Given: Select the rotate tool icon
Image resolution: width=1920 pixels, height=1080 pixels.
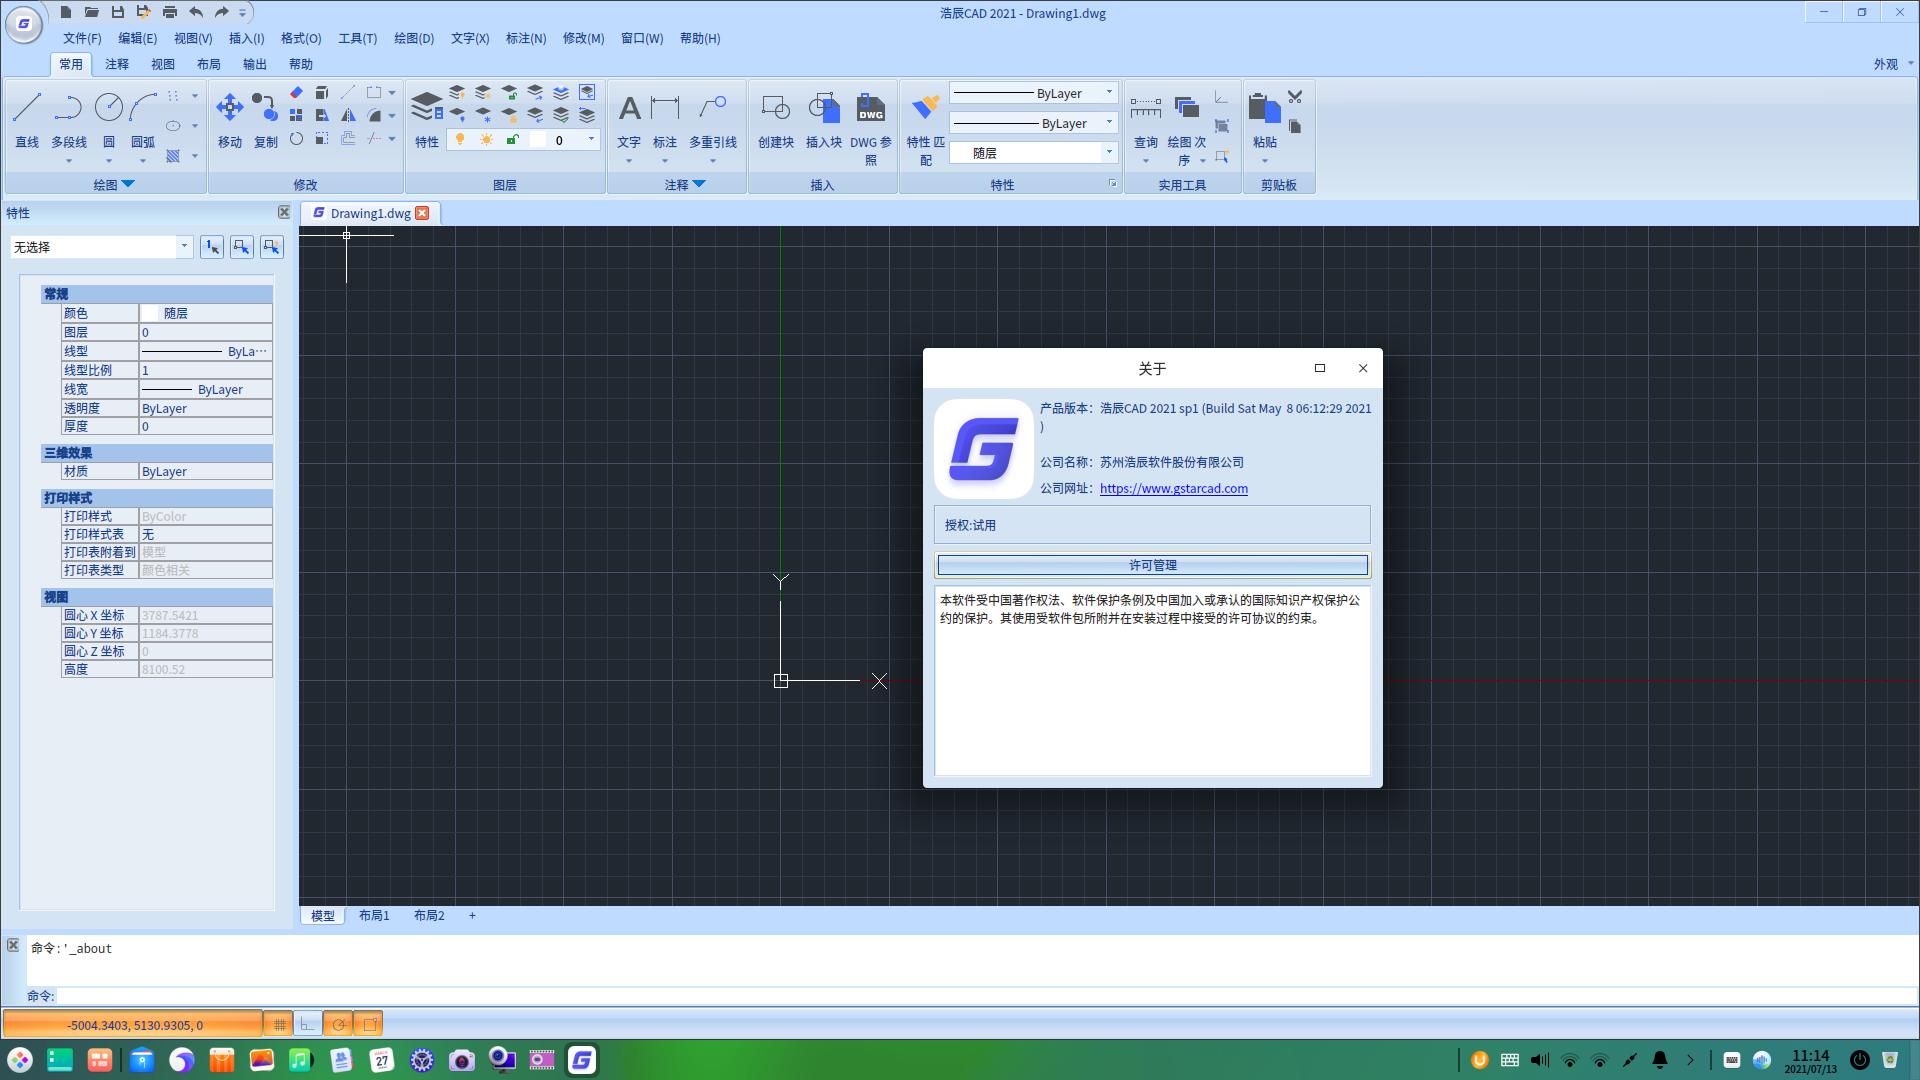Looking at the screenshot, I should point(296,139).
